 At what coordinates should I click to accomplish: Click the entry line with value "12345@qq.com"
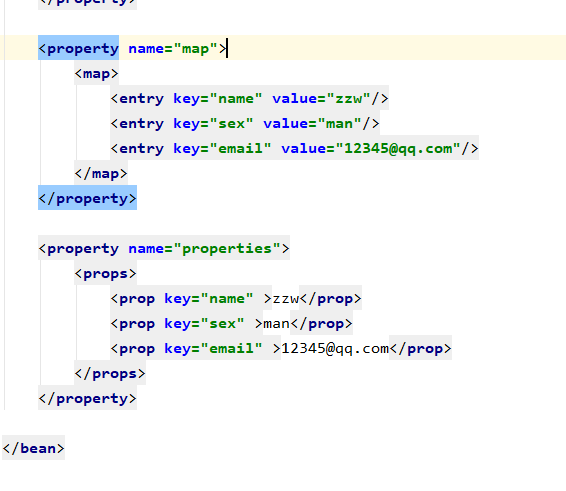click(295, 148)
